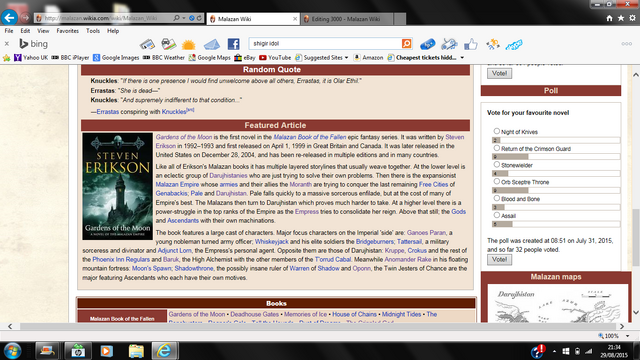This screenshot has height=360, width=640.
Task: Close the Malazan Wiki tab
Action: tap(295, 19)
